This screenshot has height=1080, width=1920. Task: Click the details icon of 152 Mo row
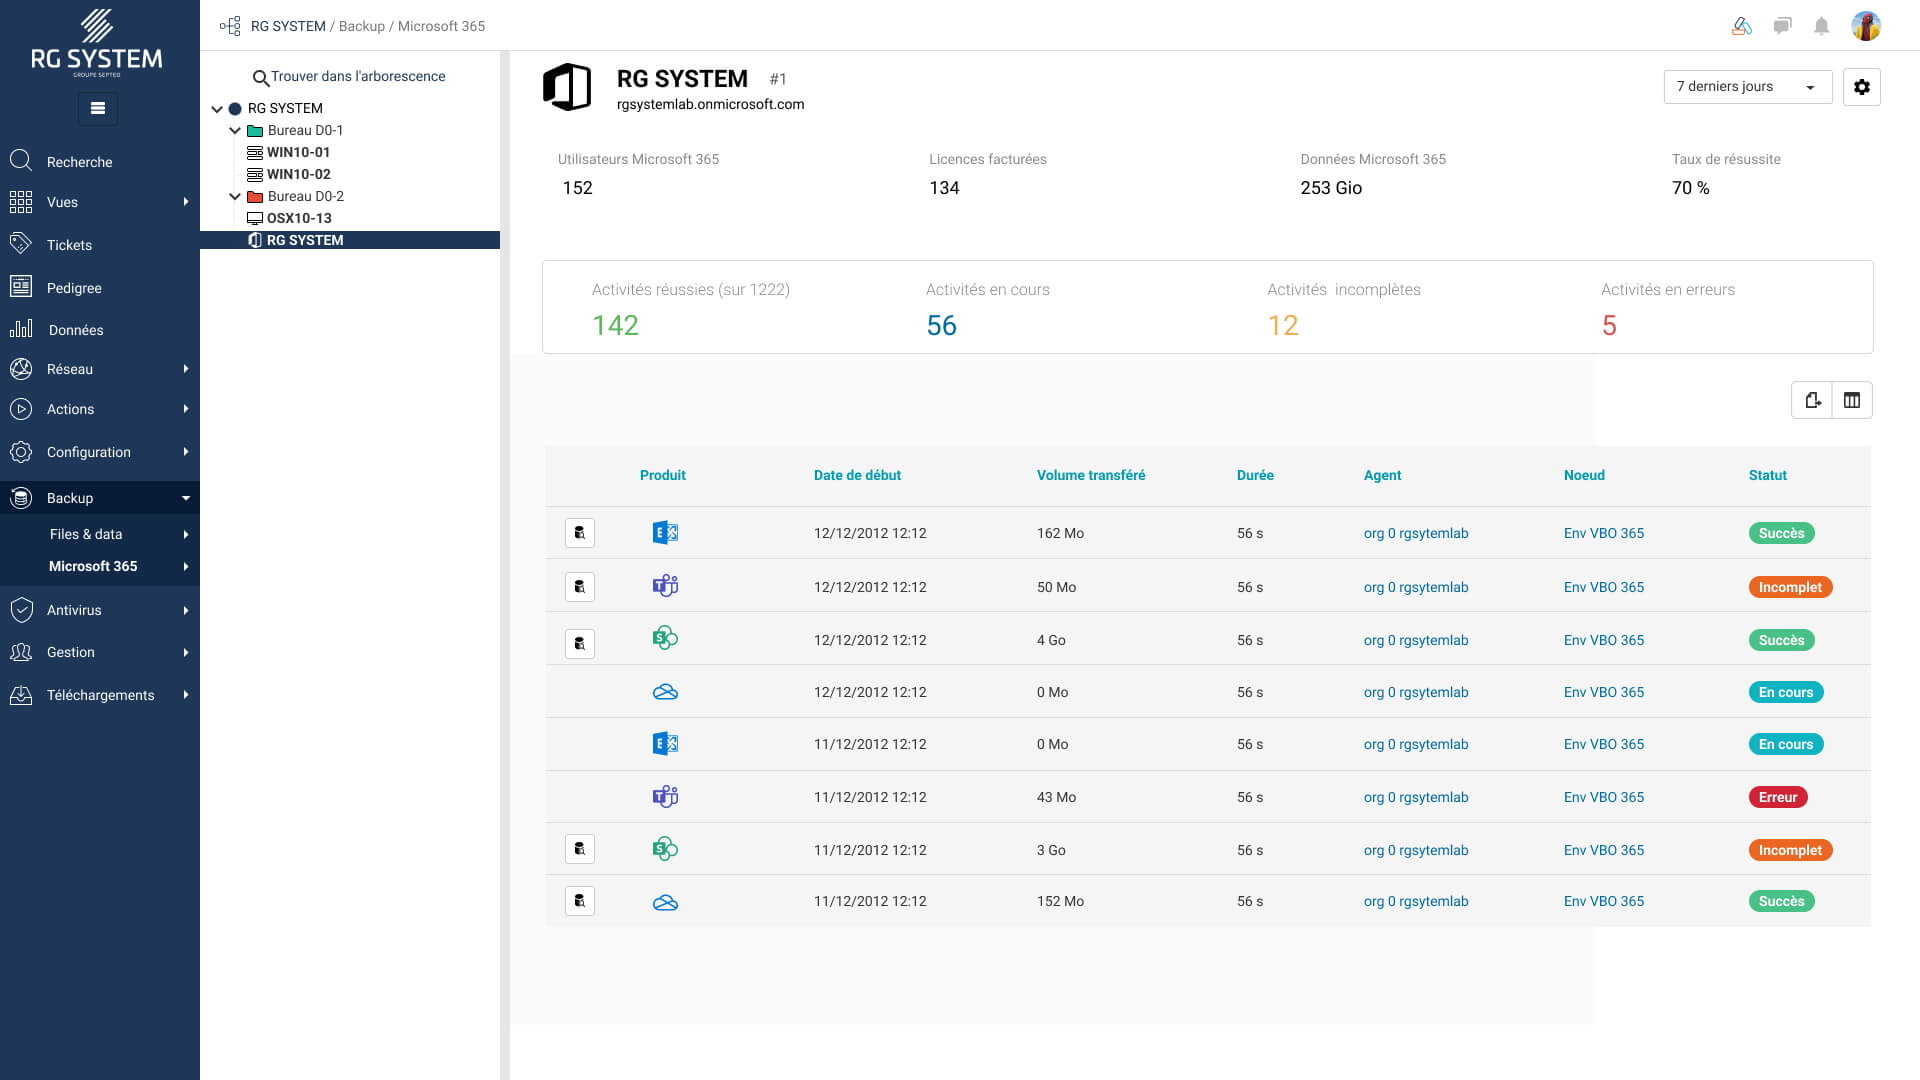tap(580, 901)
